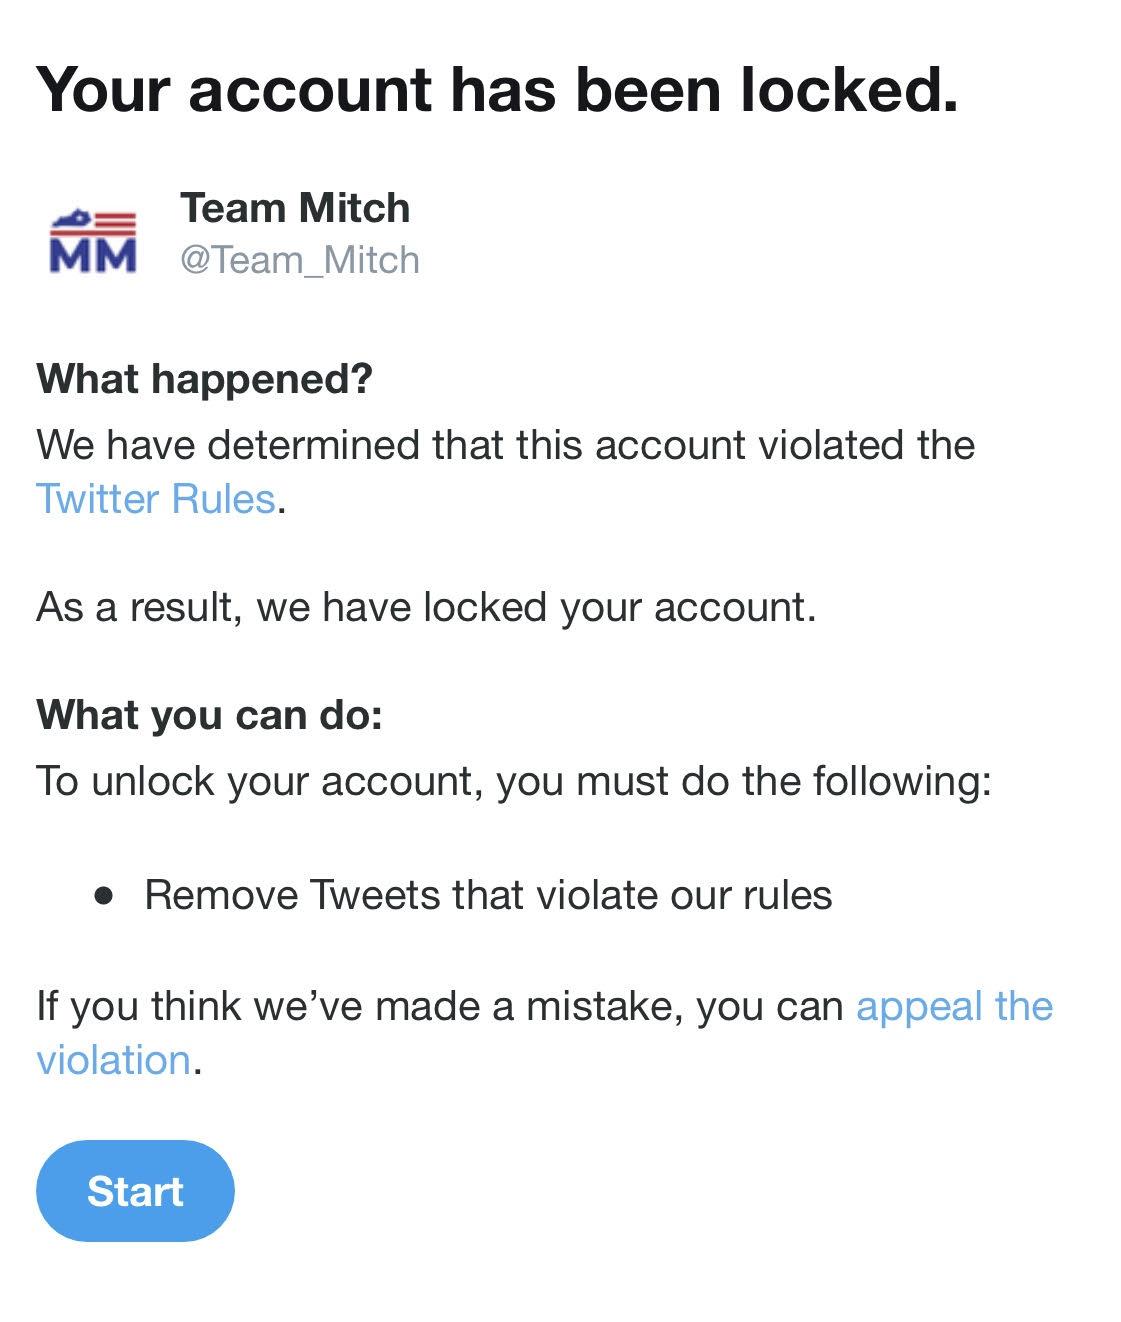Click the word 'Start' inside the blue button

[x=135, y=1191]
